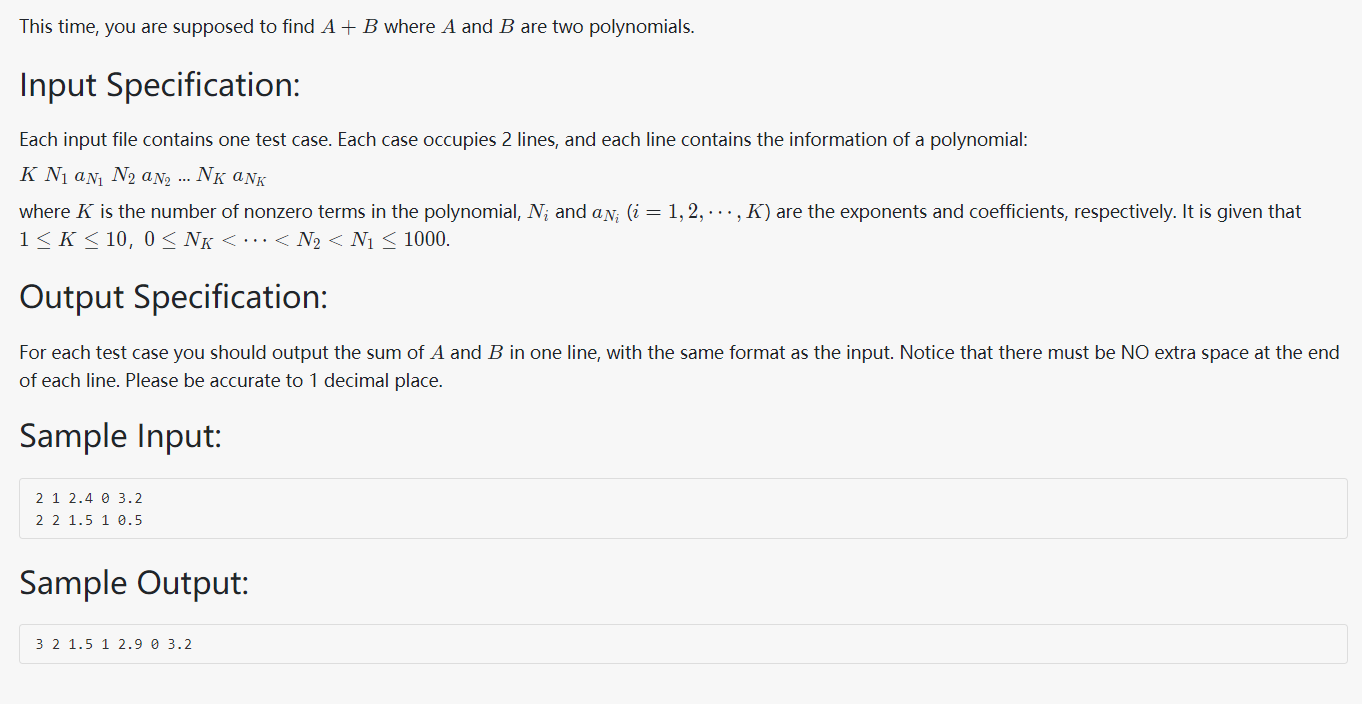This screenshot has height=713, width=1362.
Task: Click the sentence "Please be accurate to 1 decimal place."
Action: (x=284, y=381)
